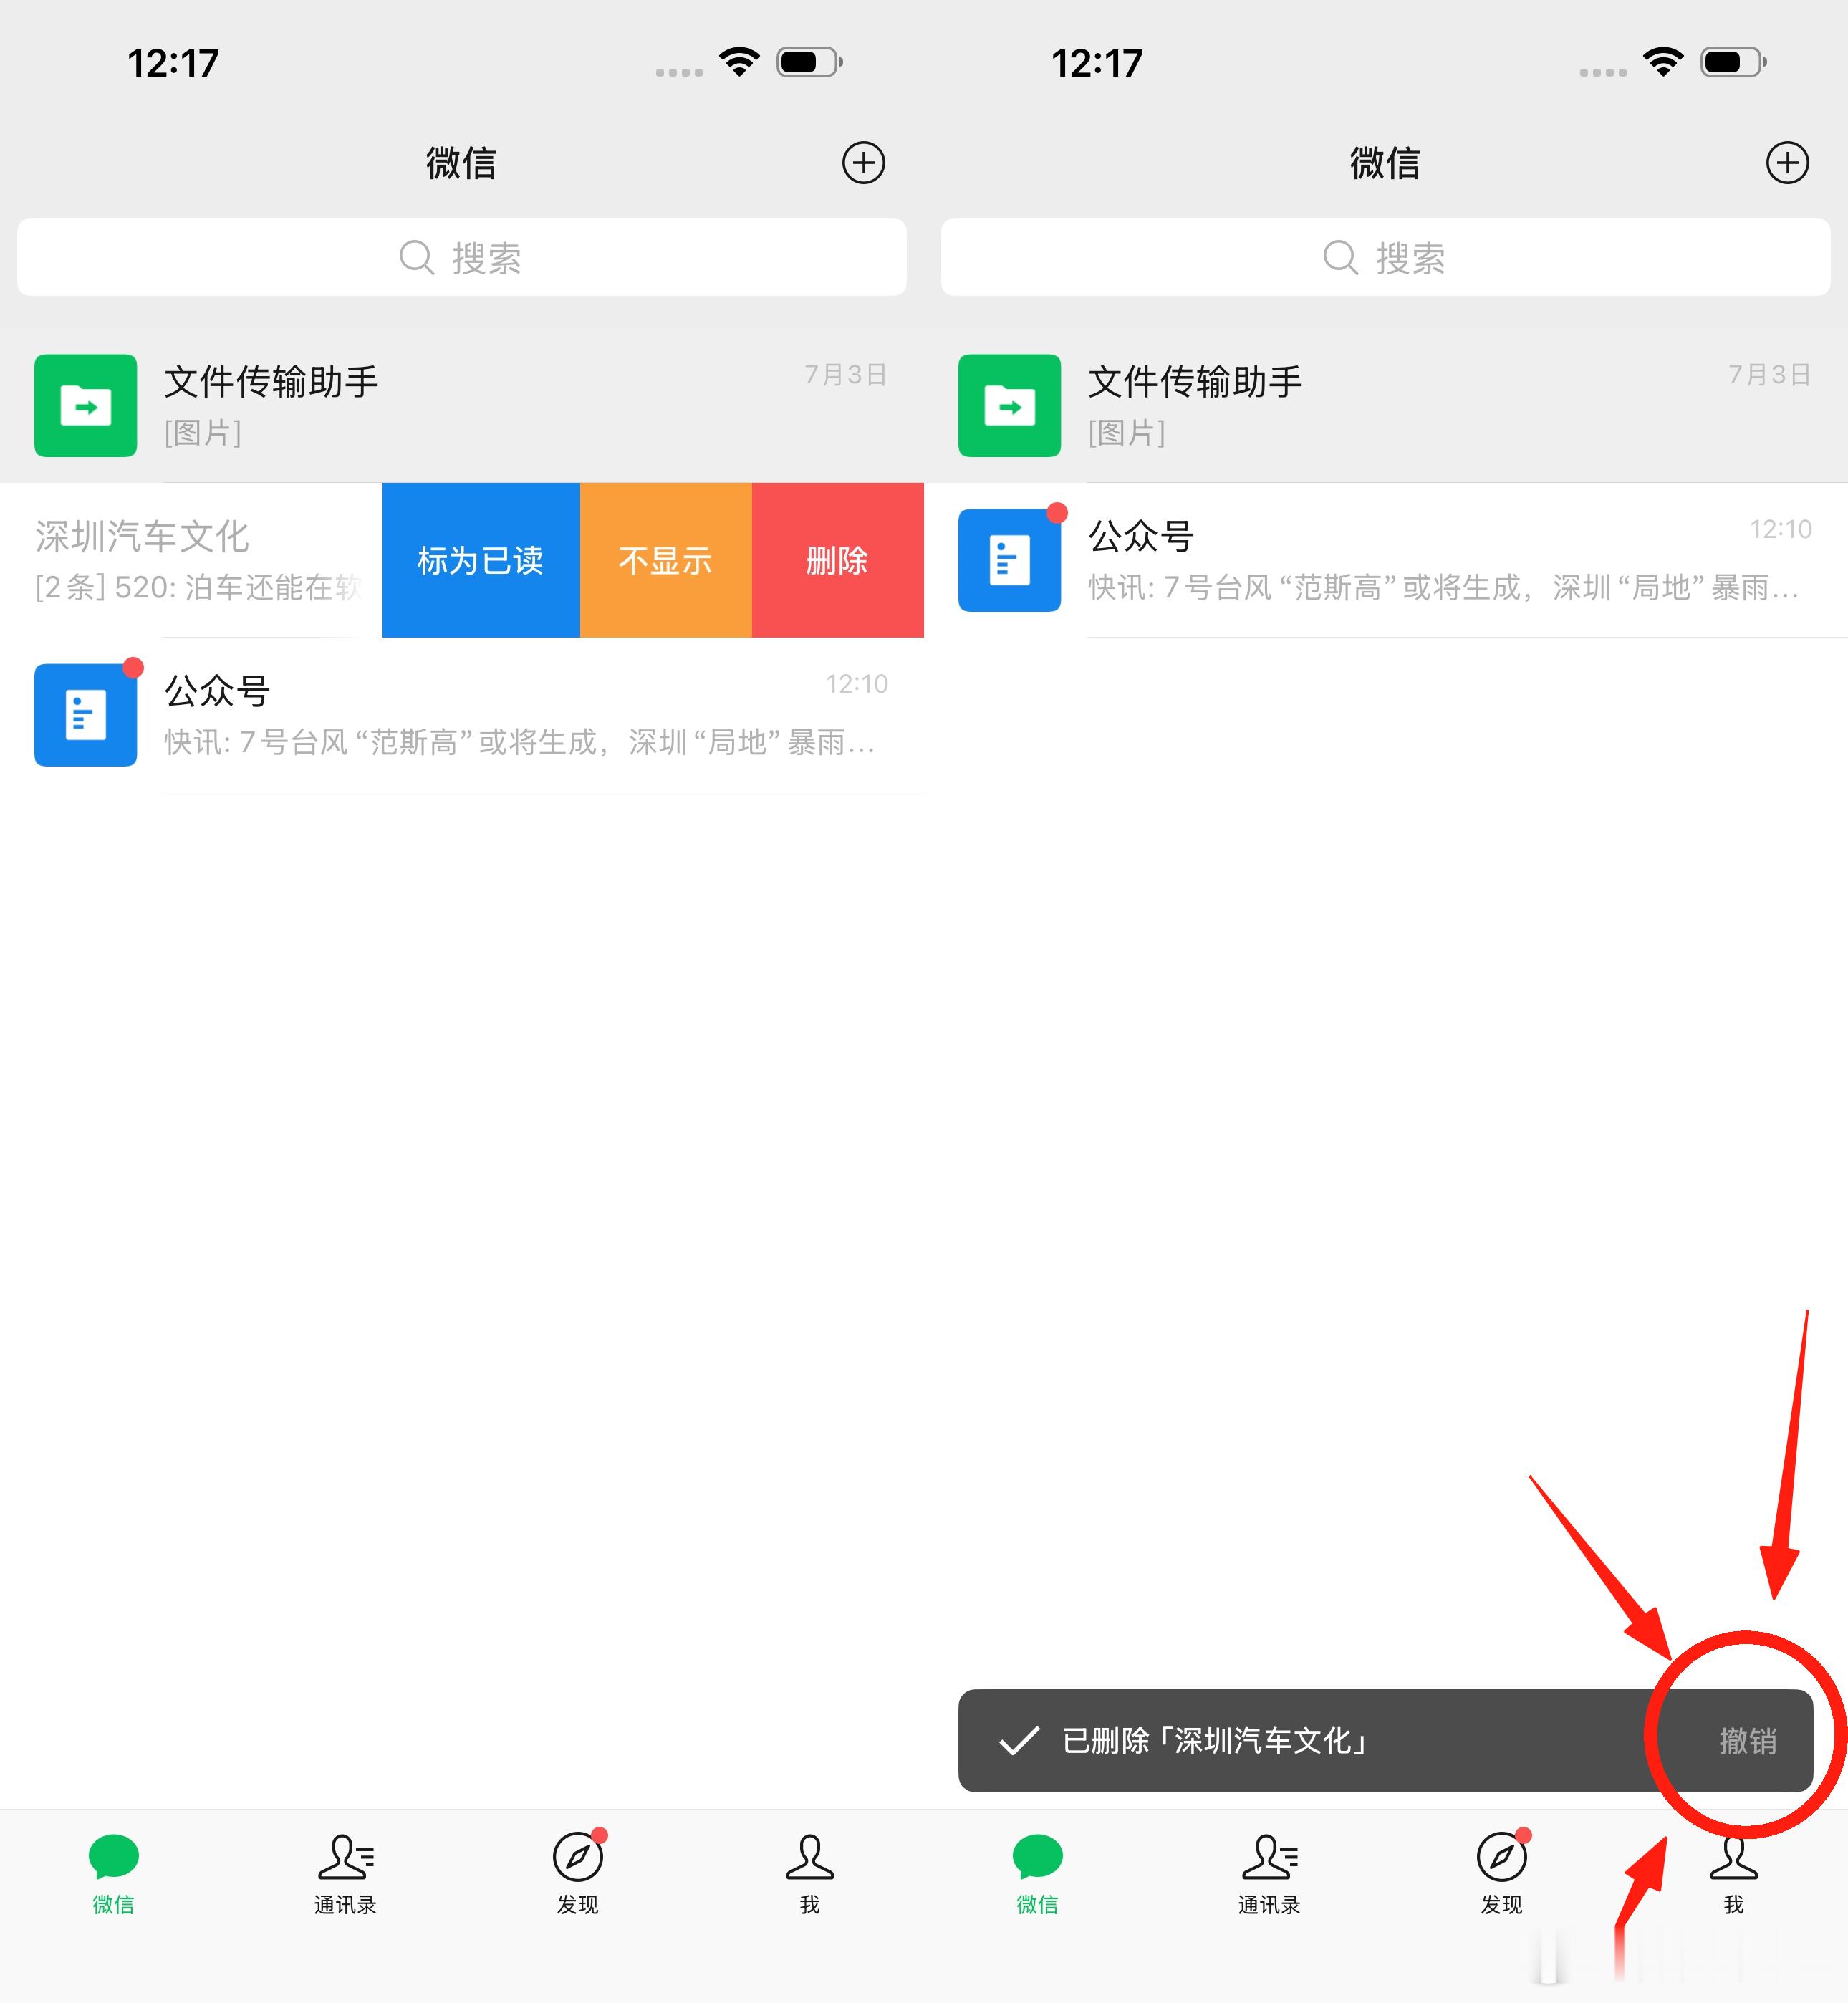Select 微信 tab in left phone
Viewport: 1848px width, 2003px height.
coord(113,1874)
